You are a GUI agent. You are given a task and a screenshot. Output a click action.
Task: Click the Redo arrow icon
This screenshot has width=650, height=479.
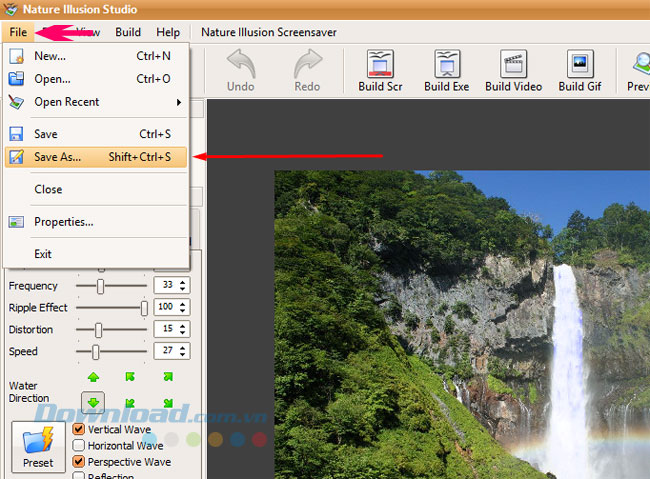307,64
